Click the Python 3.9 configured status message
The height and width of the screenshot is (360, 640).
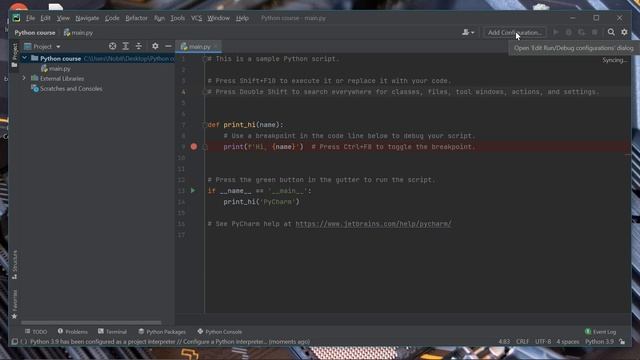click(170, 342)
